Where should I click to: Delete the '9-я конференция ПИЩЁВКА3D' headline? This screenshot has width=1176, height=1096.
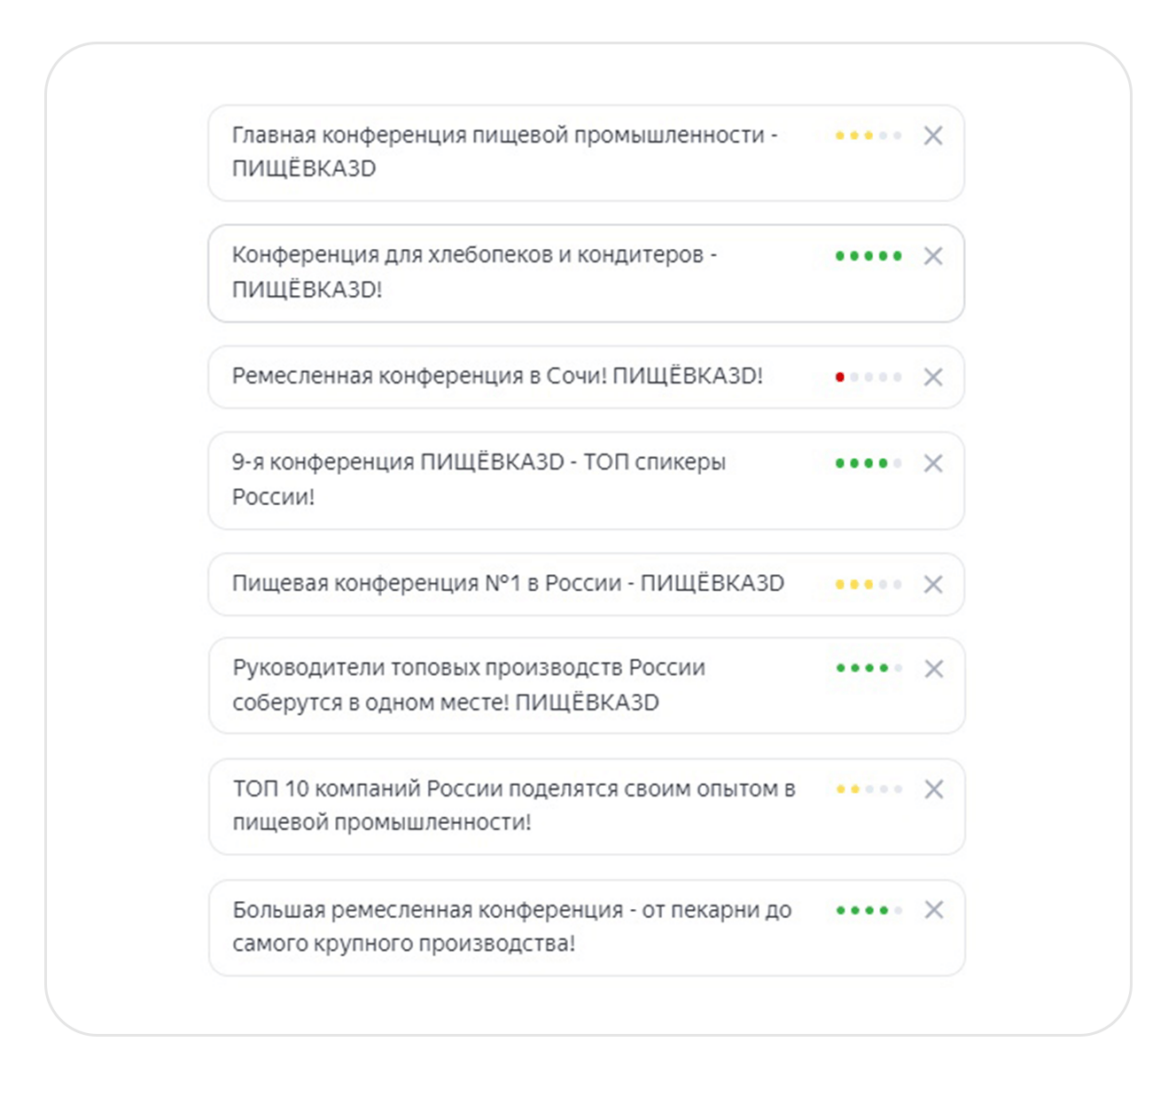point(933,463)
